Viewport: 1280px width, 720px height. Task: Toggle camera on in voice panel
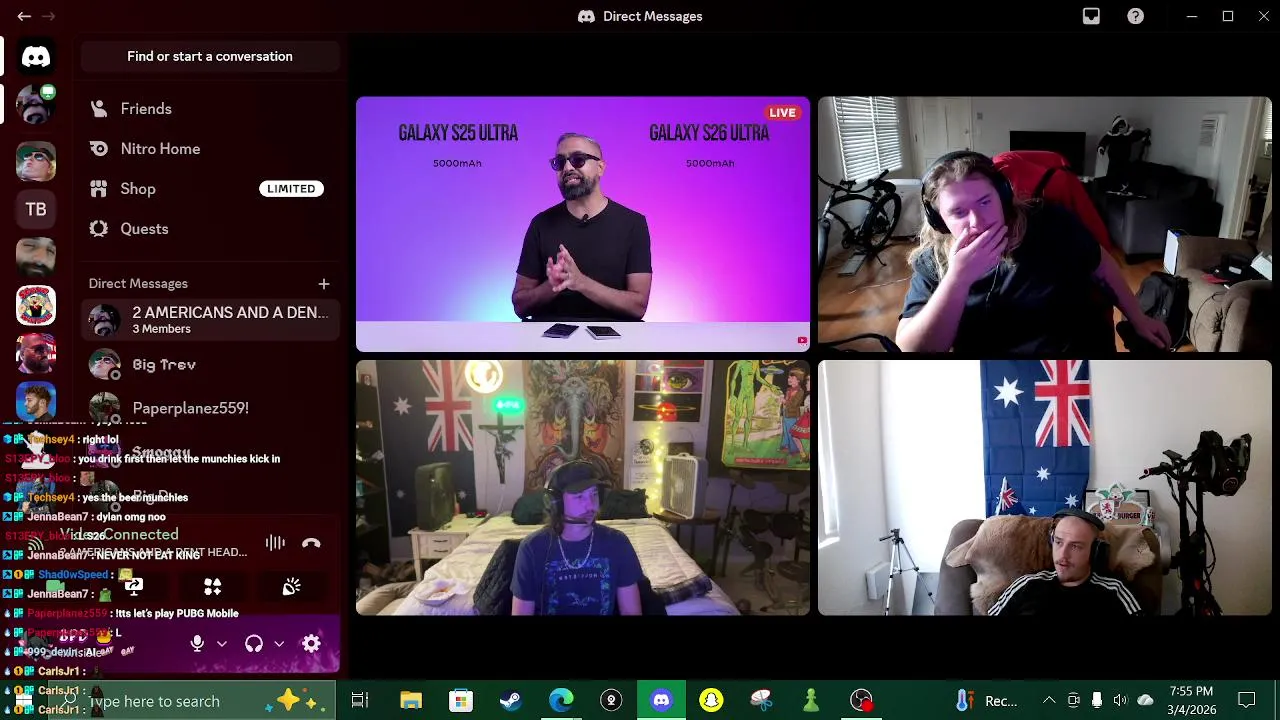coord(54,587)
